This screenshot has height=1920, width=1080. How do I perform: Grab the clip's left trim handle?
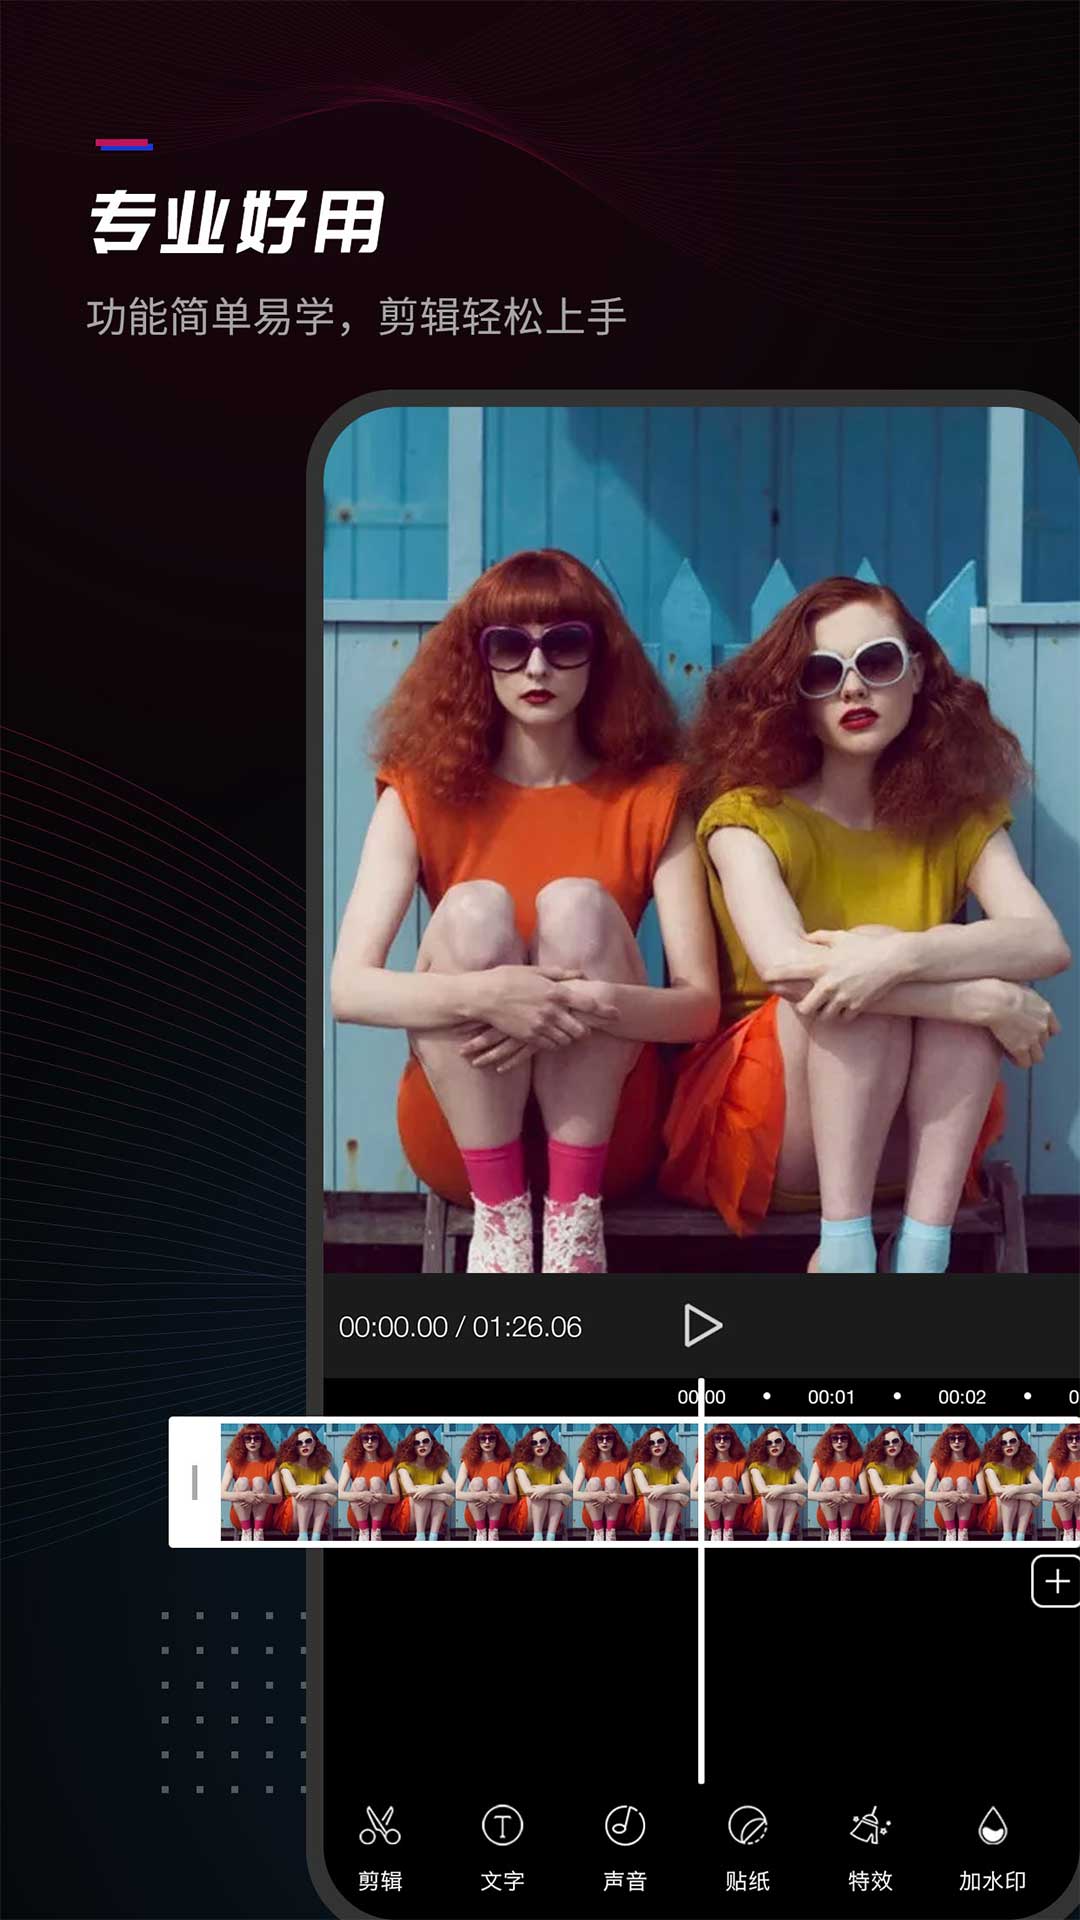[x=194, y=1482]
